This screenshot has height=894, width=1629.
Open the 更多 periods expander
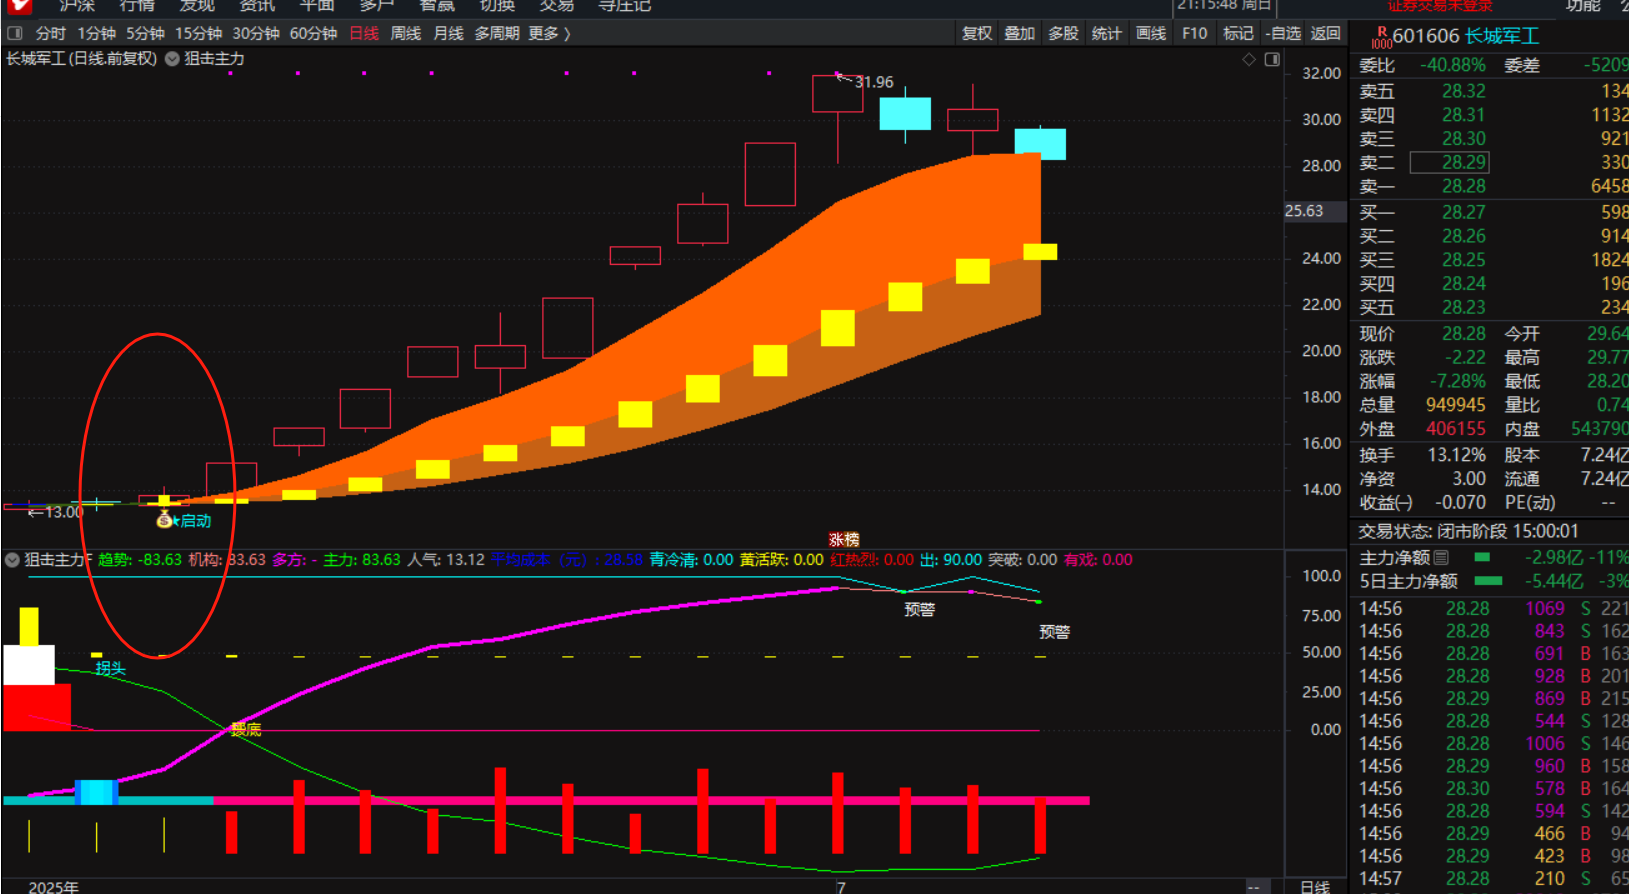[549, 33]
